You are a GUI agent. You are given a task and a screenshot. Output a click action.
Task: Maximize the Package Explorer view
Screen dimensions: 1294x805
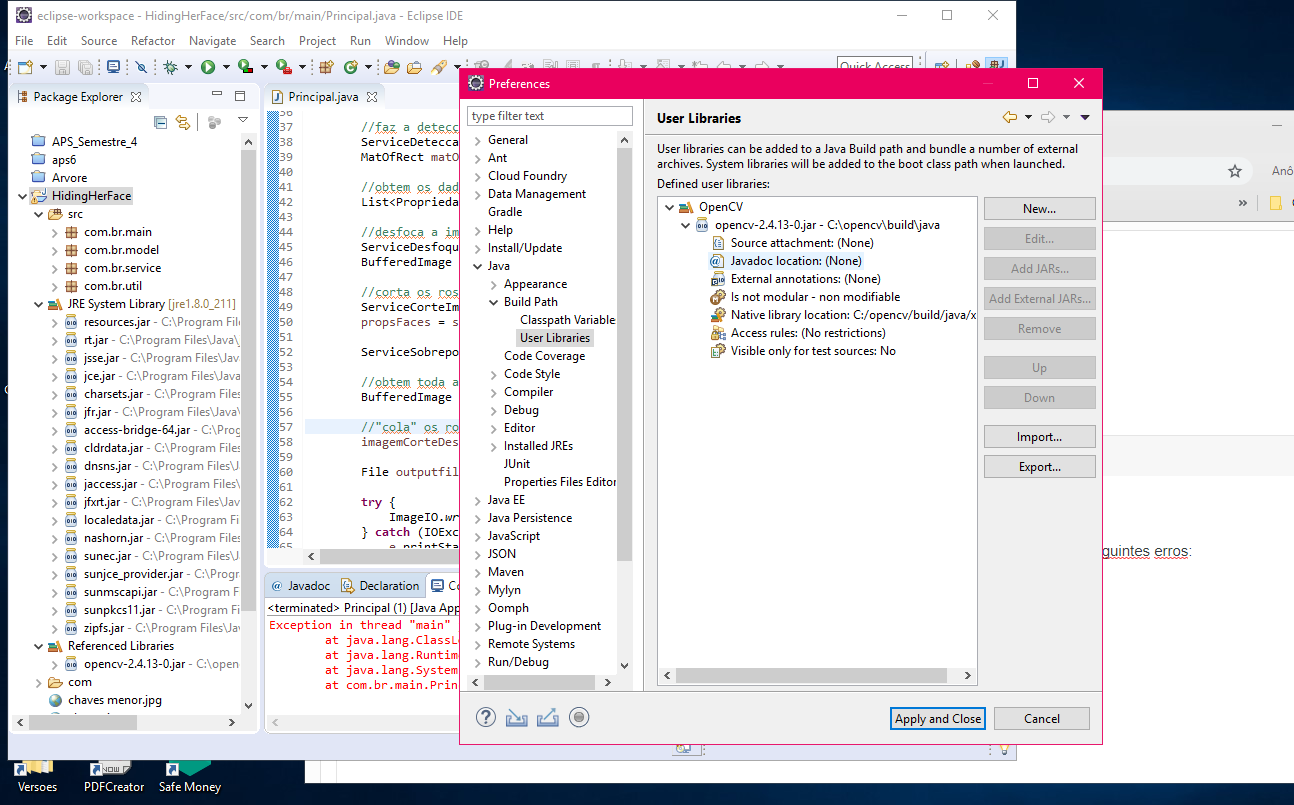pyautogui.click(x=240, y=96)
